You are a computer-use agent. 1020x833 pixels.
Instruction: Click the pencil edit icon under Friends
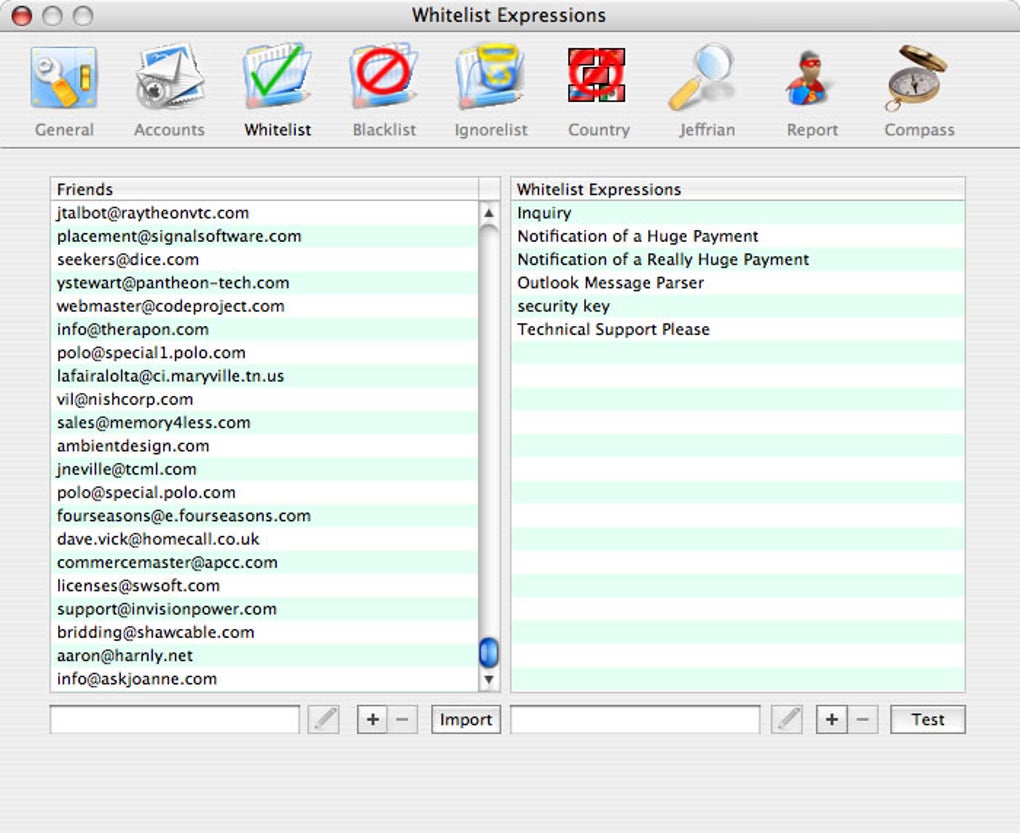tap(323, 719)
